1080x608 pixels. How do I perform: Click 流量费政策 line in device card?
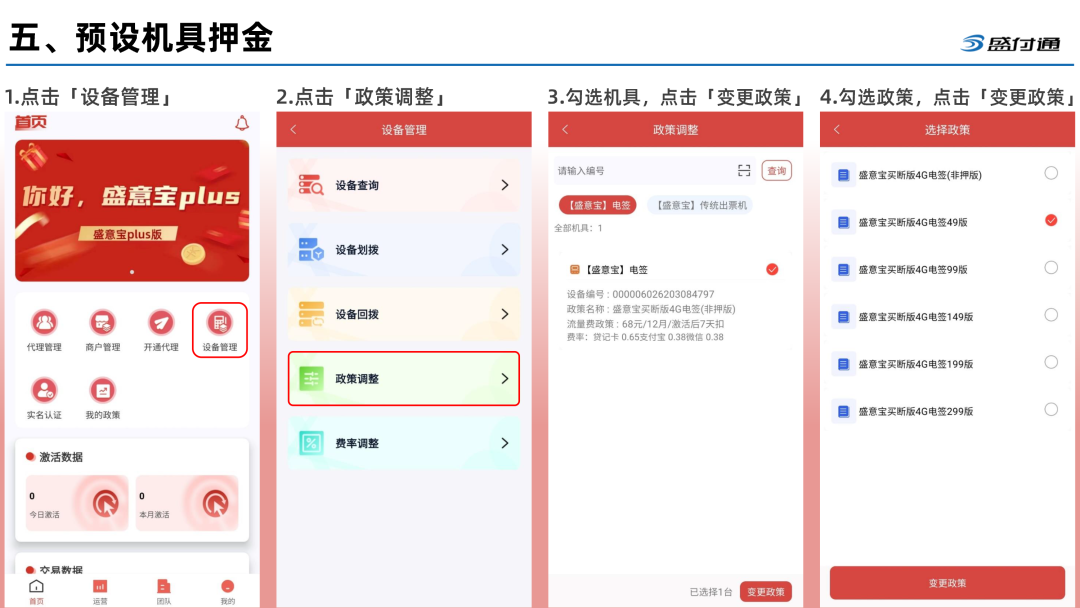click(x=645, y=324)
